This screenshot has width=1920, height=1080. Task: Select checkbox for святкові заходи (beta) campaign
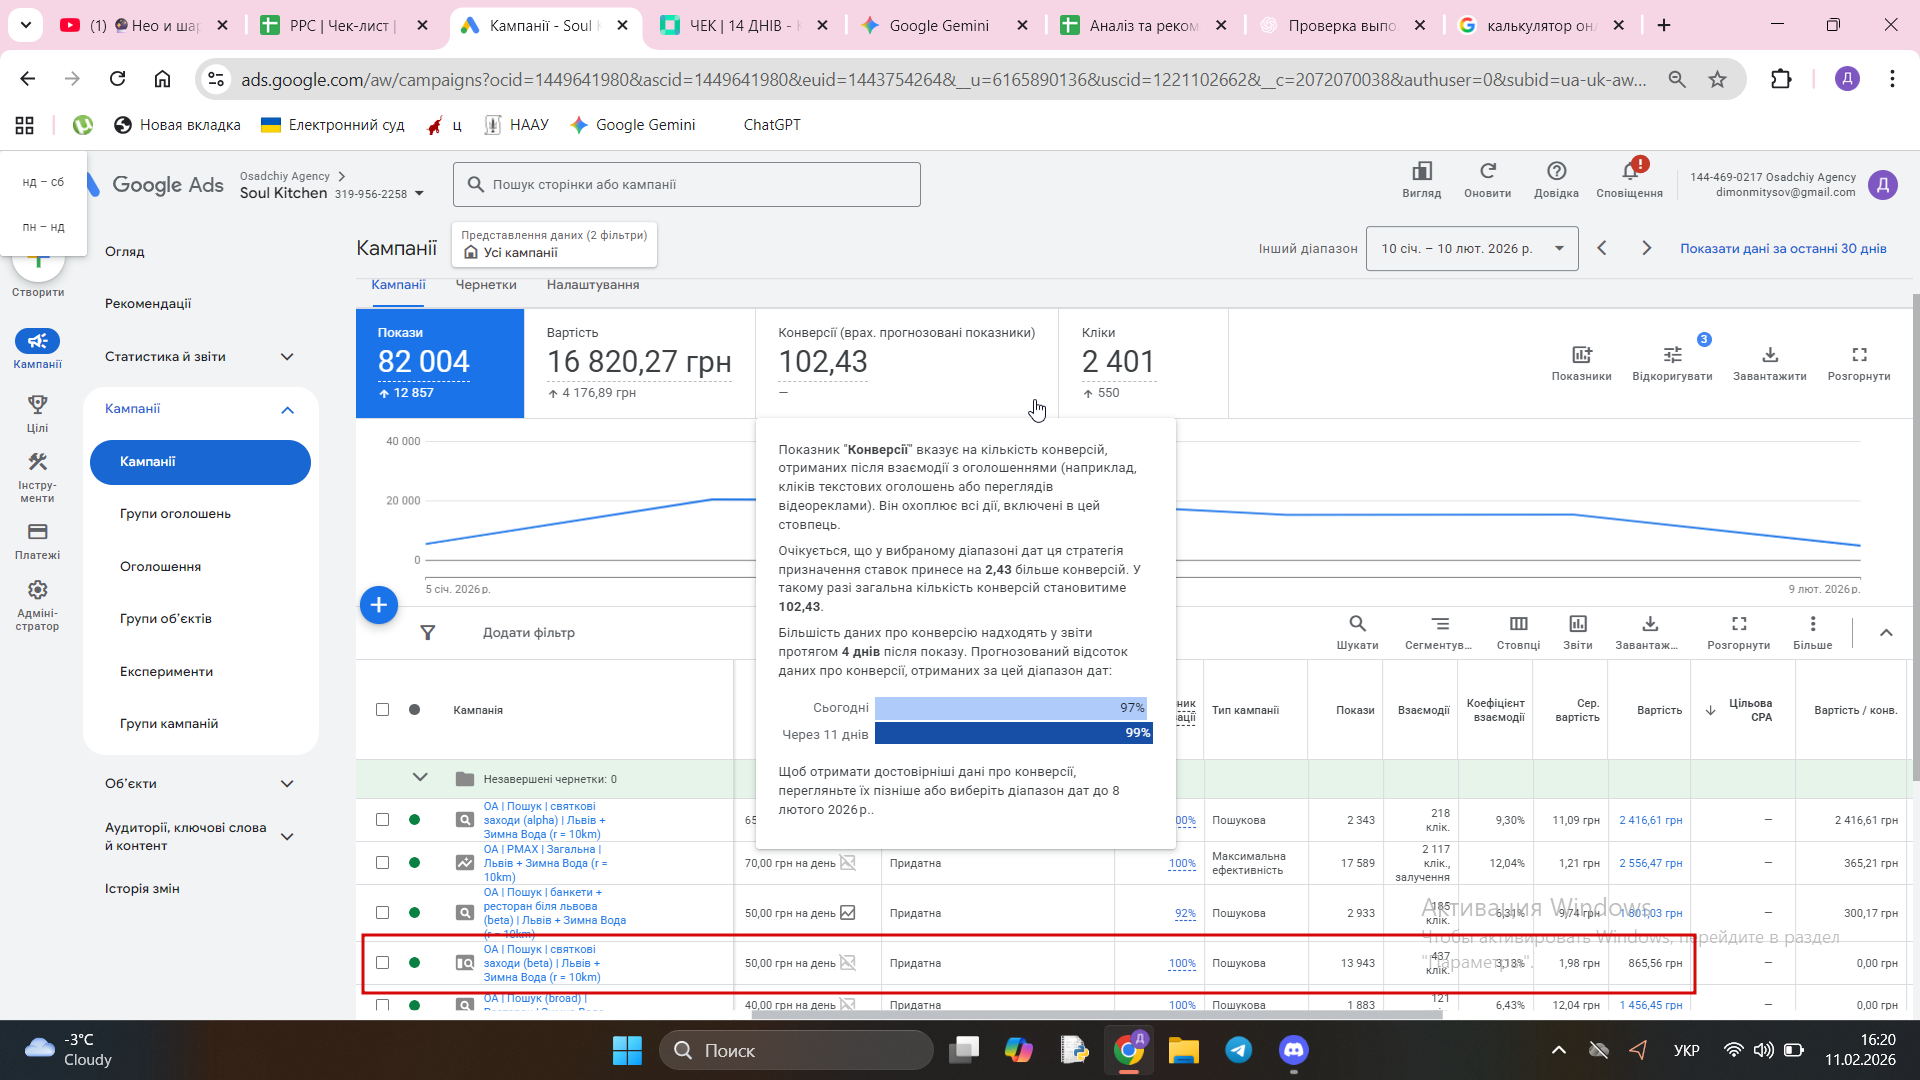382,963
